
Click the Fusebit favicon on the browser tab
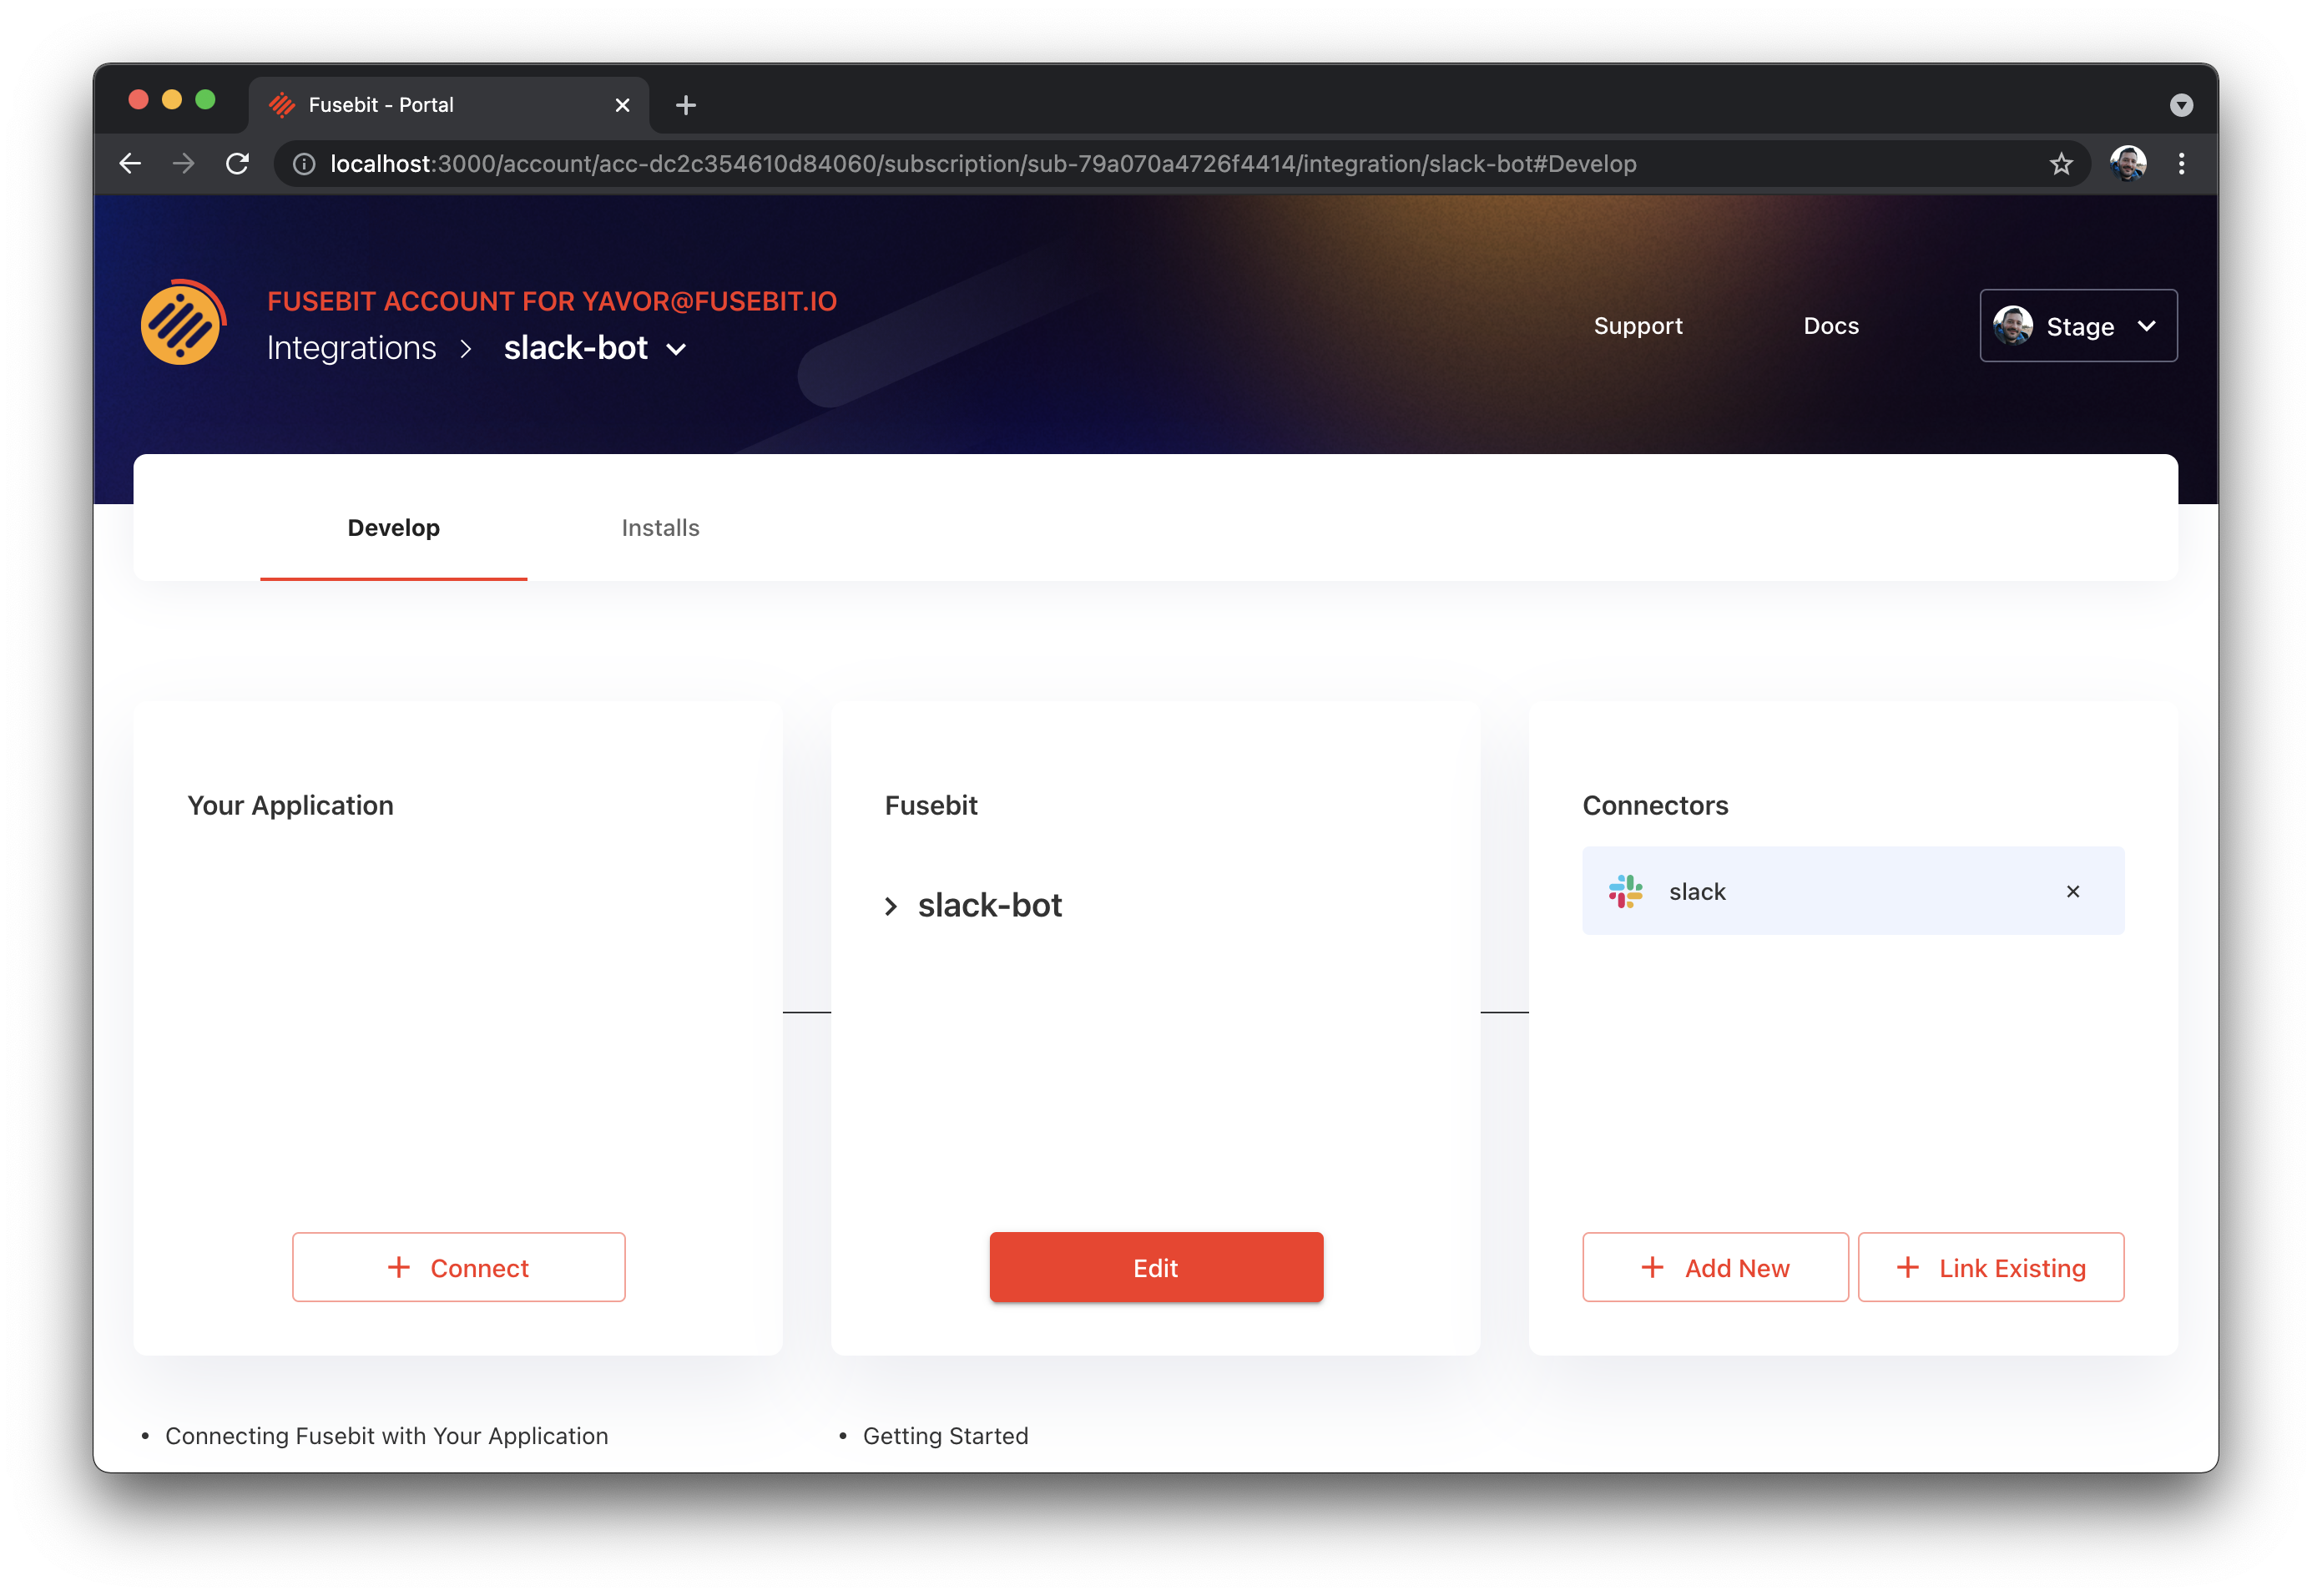click(x=282, y=105)
